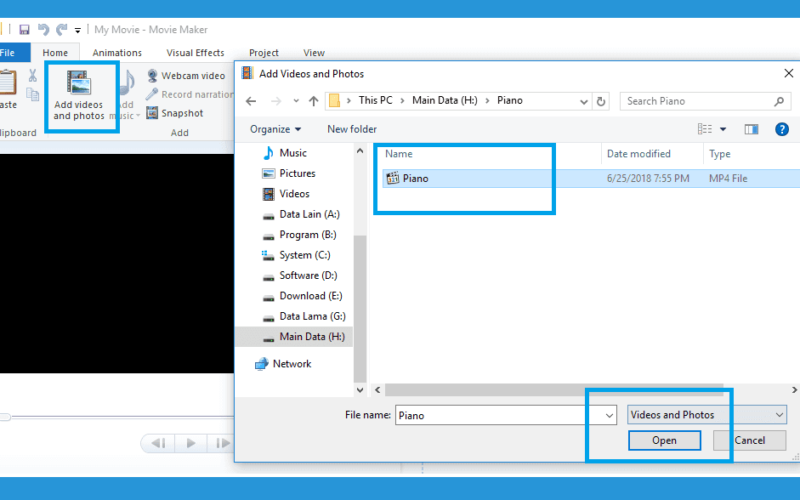
Task: Click the blue Help question mark icon
Action: click(782, 129)
